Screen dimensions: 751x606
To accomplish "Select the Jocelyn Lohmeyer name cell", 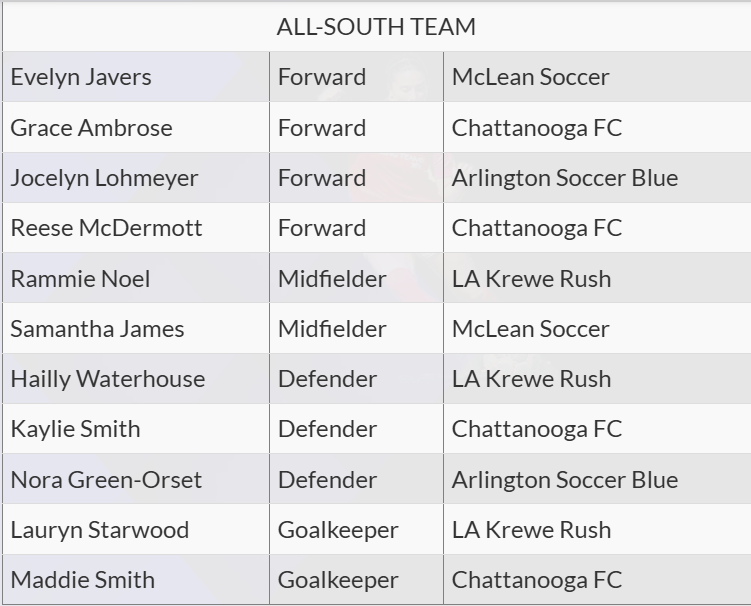I will point(104,178).
